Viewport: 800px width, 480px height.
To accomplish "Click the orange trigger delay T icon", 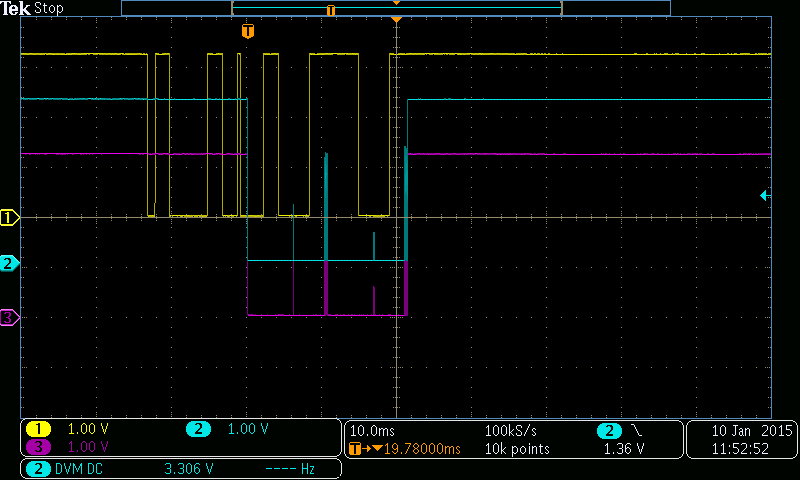I will point(355,449).
